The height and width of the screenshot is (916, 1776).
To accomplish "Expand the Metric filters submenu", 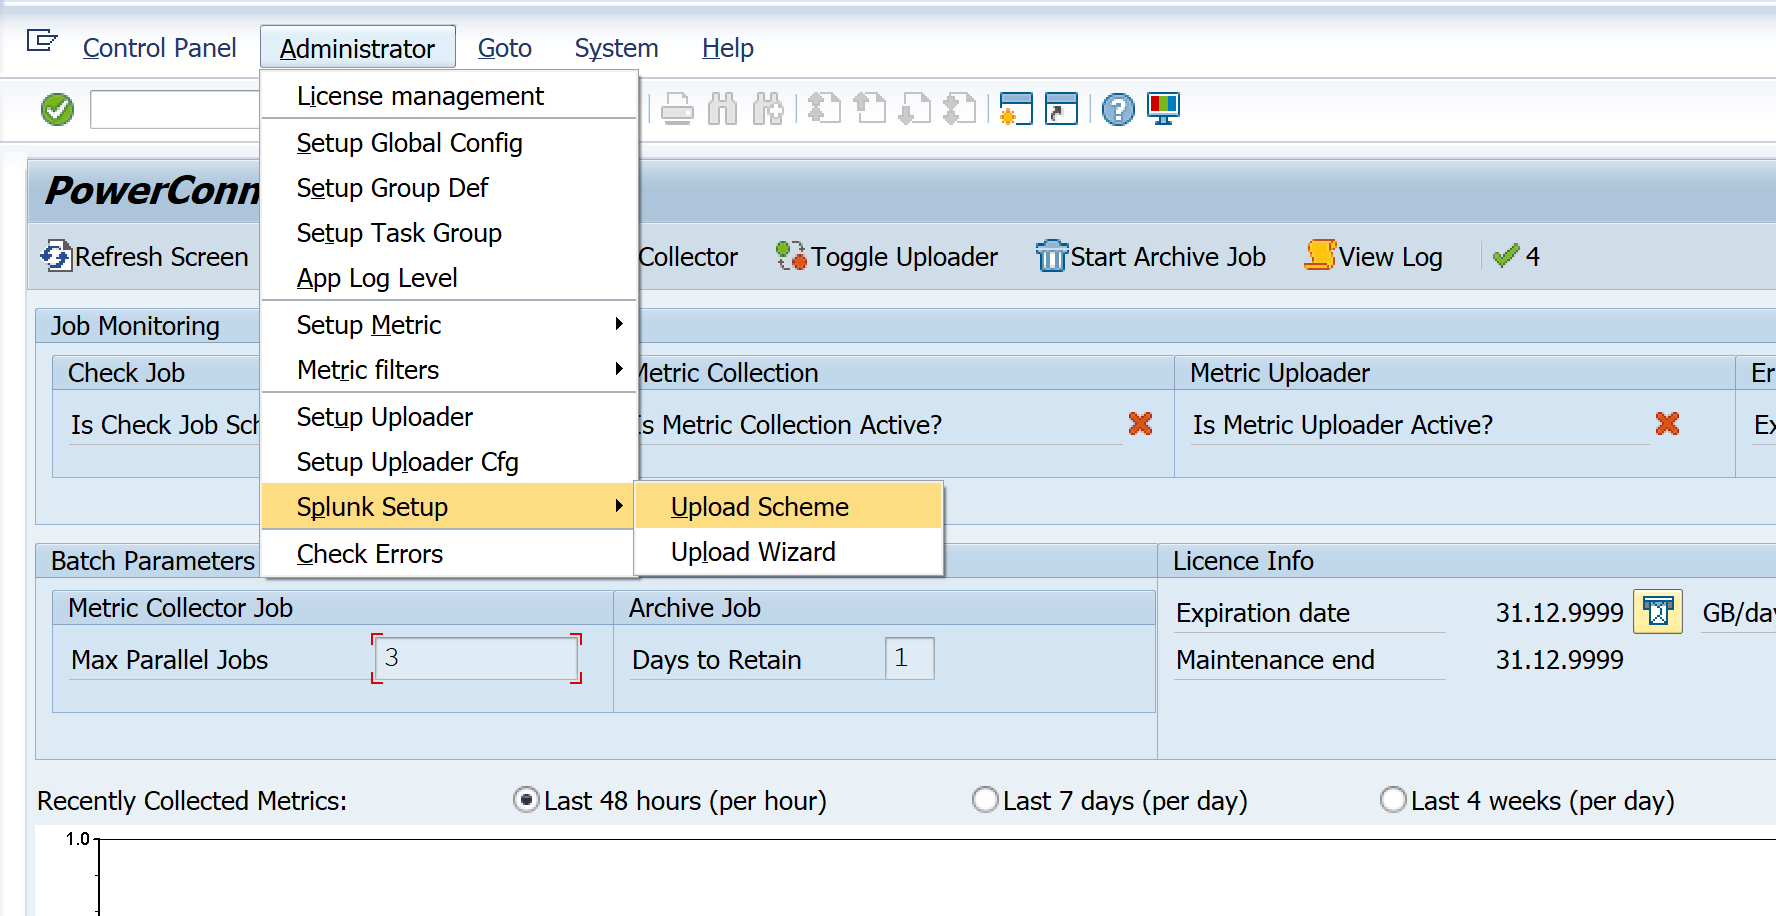I will 619,369.
